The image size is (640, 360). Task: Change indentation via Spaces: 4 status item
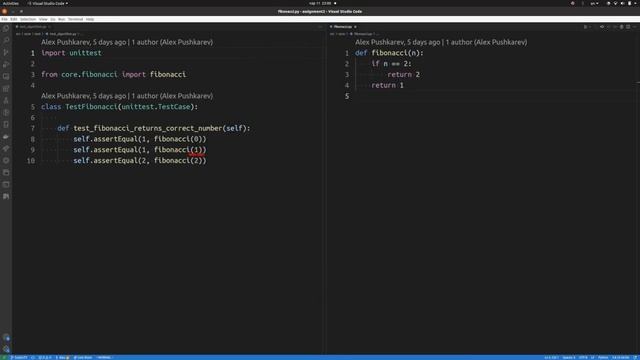coord(569,357)
